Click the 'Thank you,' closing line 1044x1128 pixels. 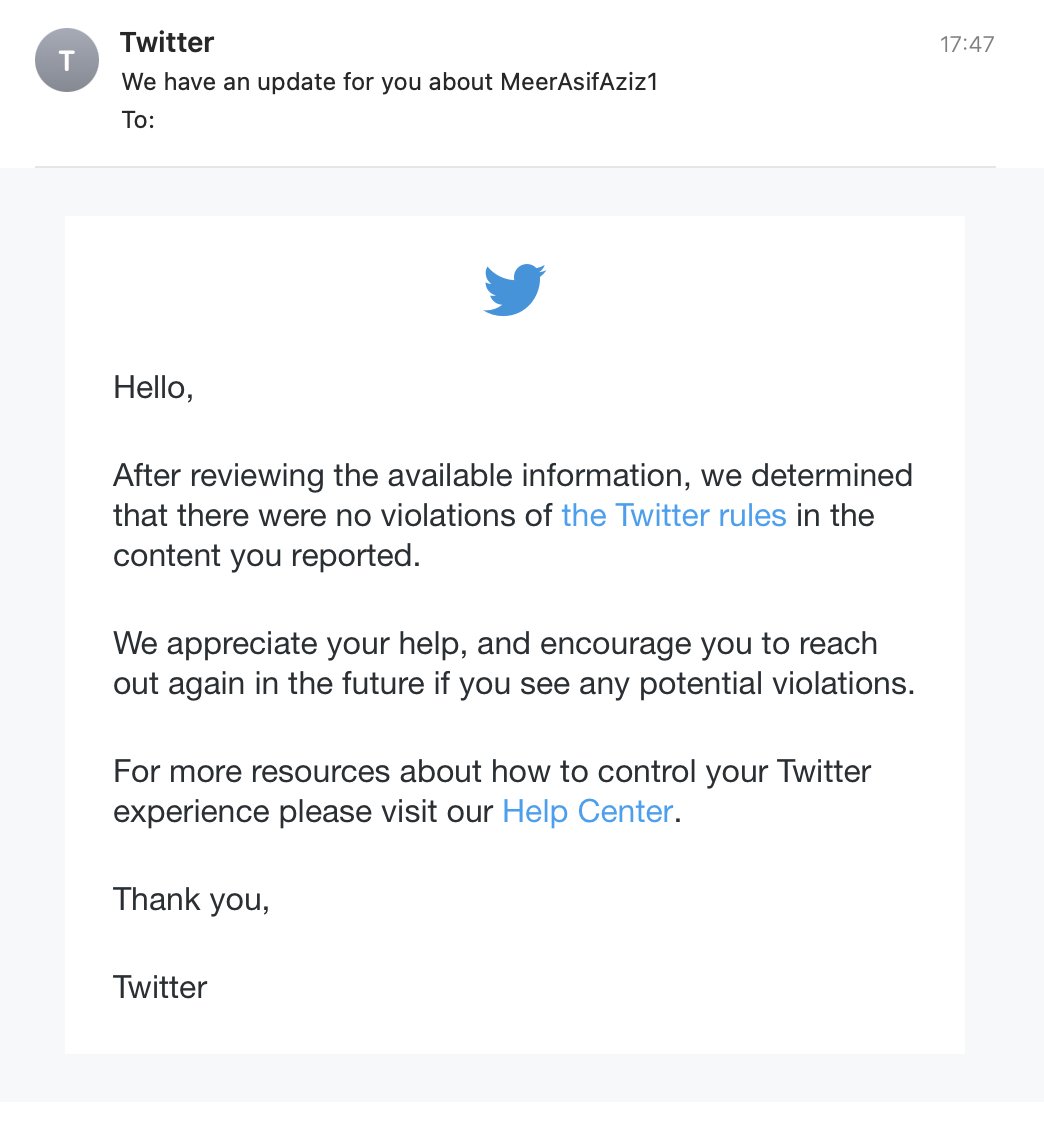tap(191, 899)
